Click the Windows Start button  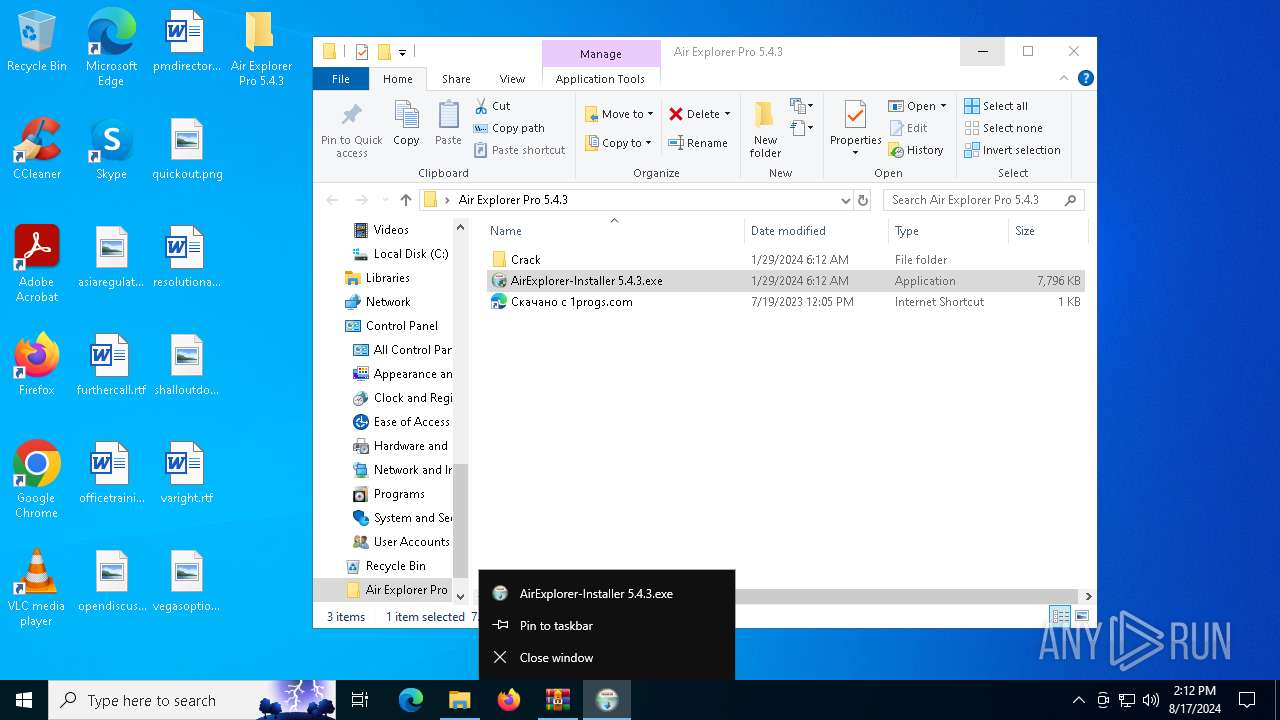[x=24, y=700]
